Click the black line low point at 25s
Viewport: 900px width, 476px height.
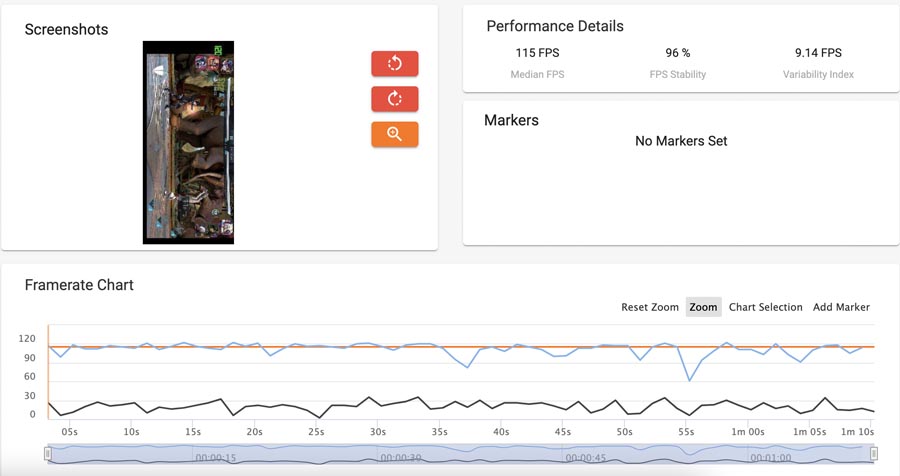point(319,417)
